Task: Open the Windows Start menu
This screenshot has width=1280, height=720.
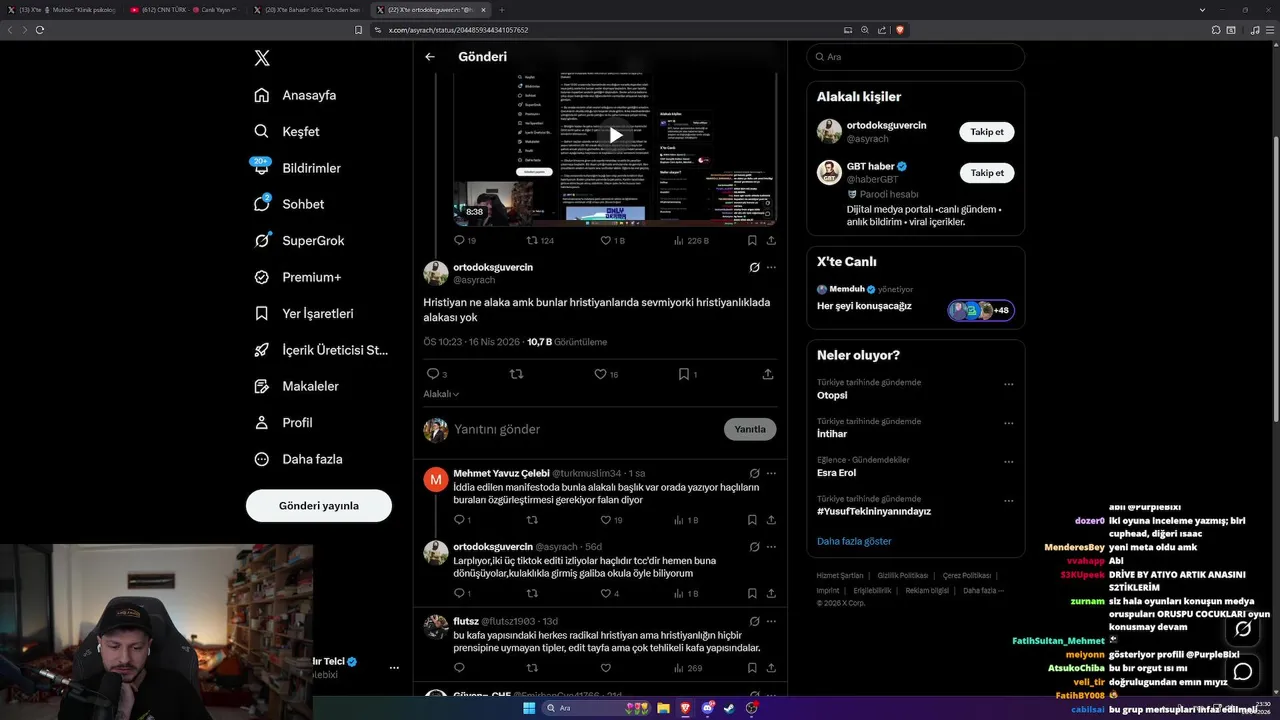Action: point(528,708)
